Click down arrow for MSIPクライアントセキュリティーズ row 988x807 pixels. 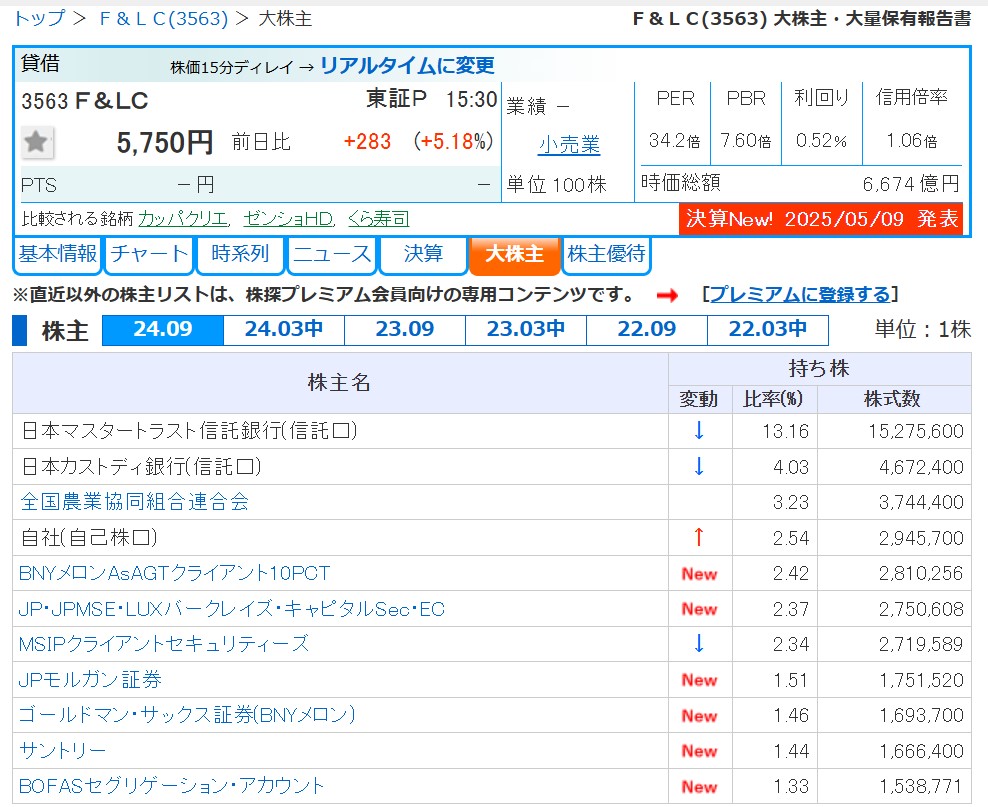click(x=699, y=644)
